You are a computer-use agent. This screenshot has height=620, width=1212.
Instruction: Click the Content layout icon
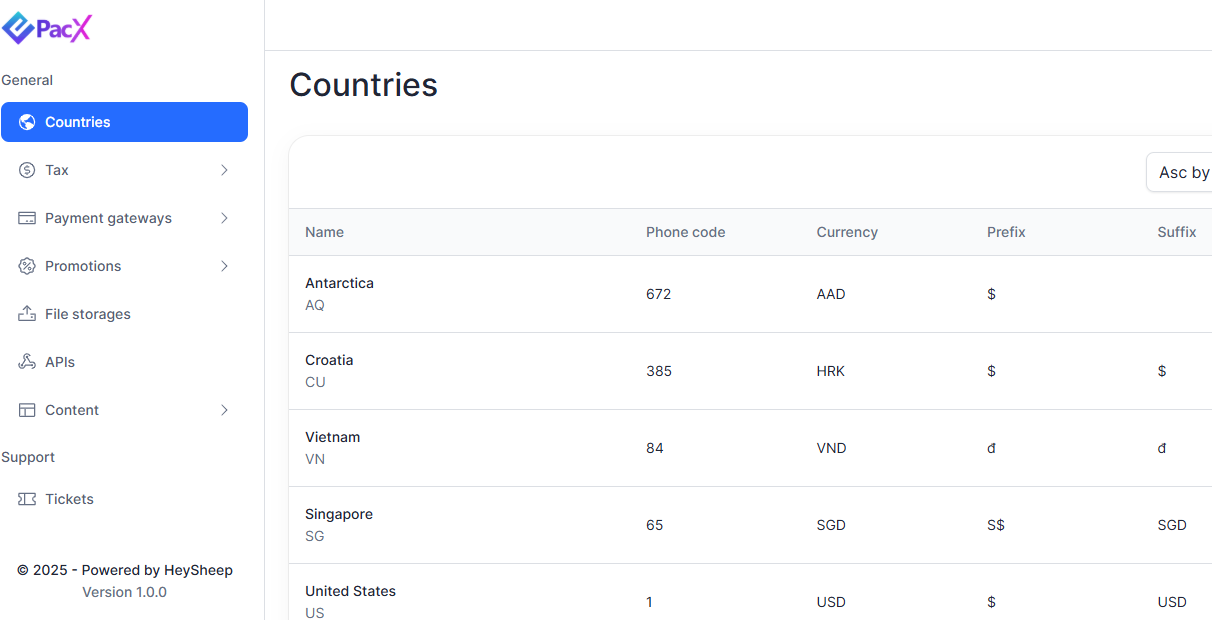(27, 410)
